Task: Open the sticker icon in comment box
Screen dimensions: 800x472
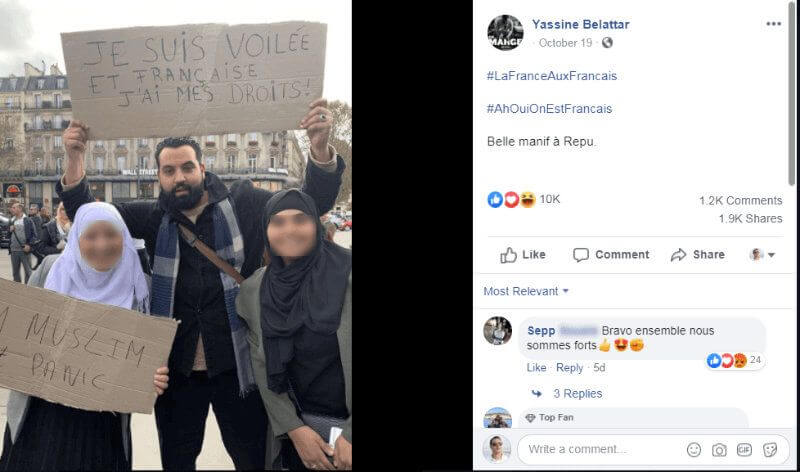Action: [770, 450]
